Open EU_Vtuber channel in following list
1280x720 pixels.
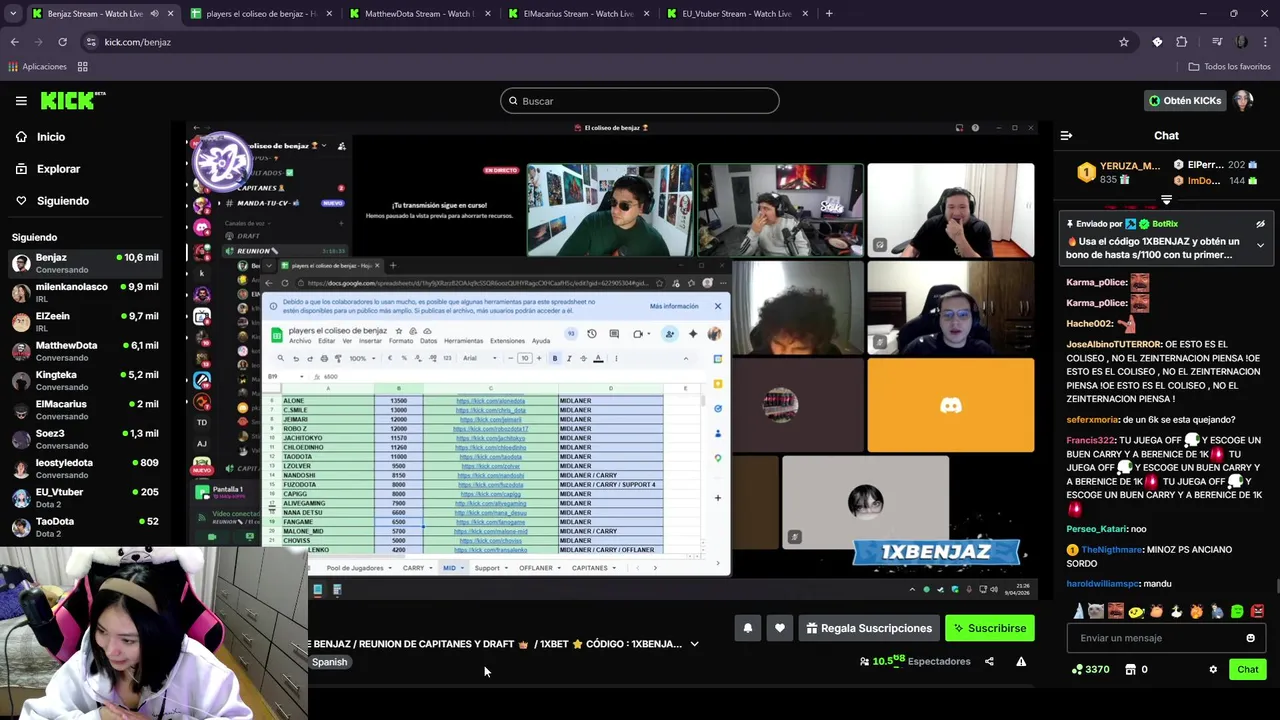point(85,497)
